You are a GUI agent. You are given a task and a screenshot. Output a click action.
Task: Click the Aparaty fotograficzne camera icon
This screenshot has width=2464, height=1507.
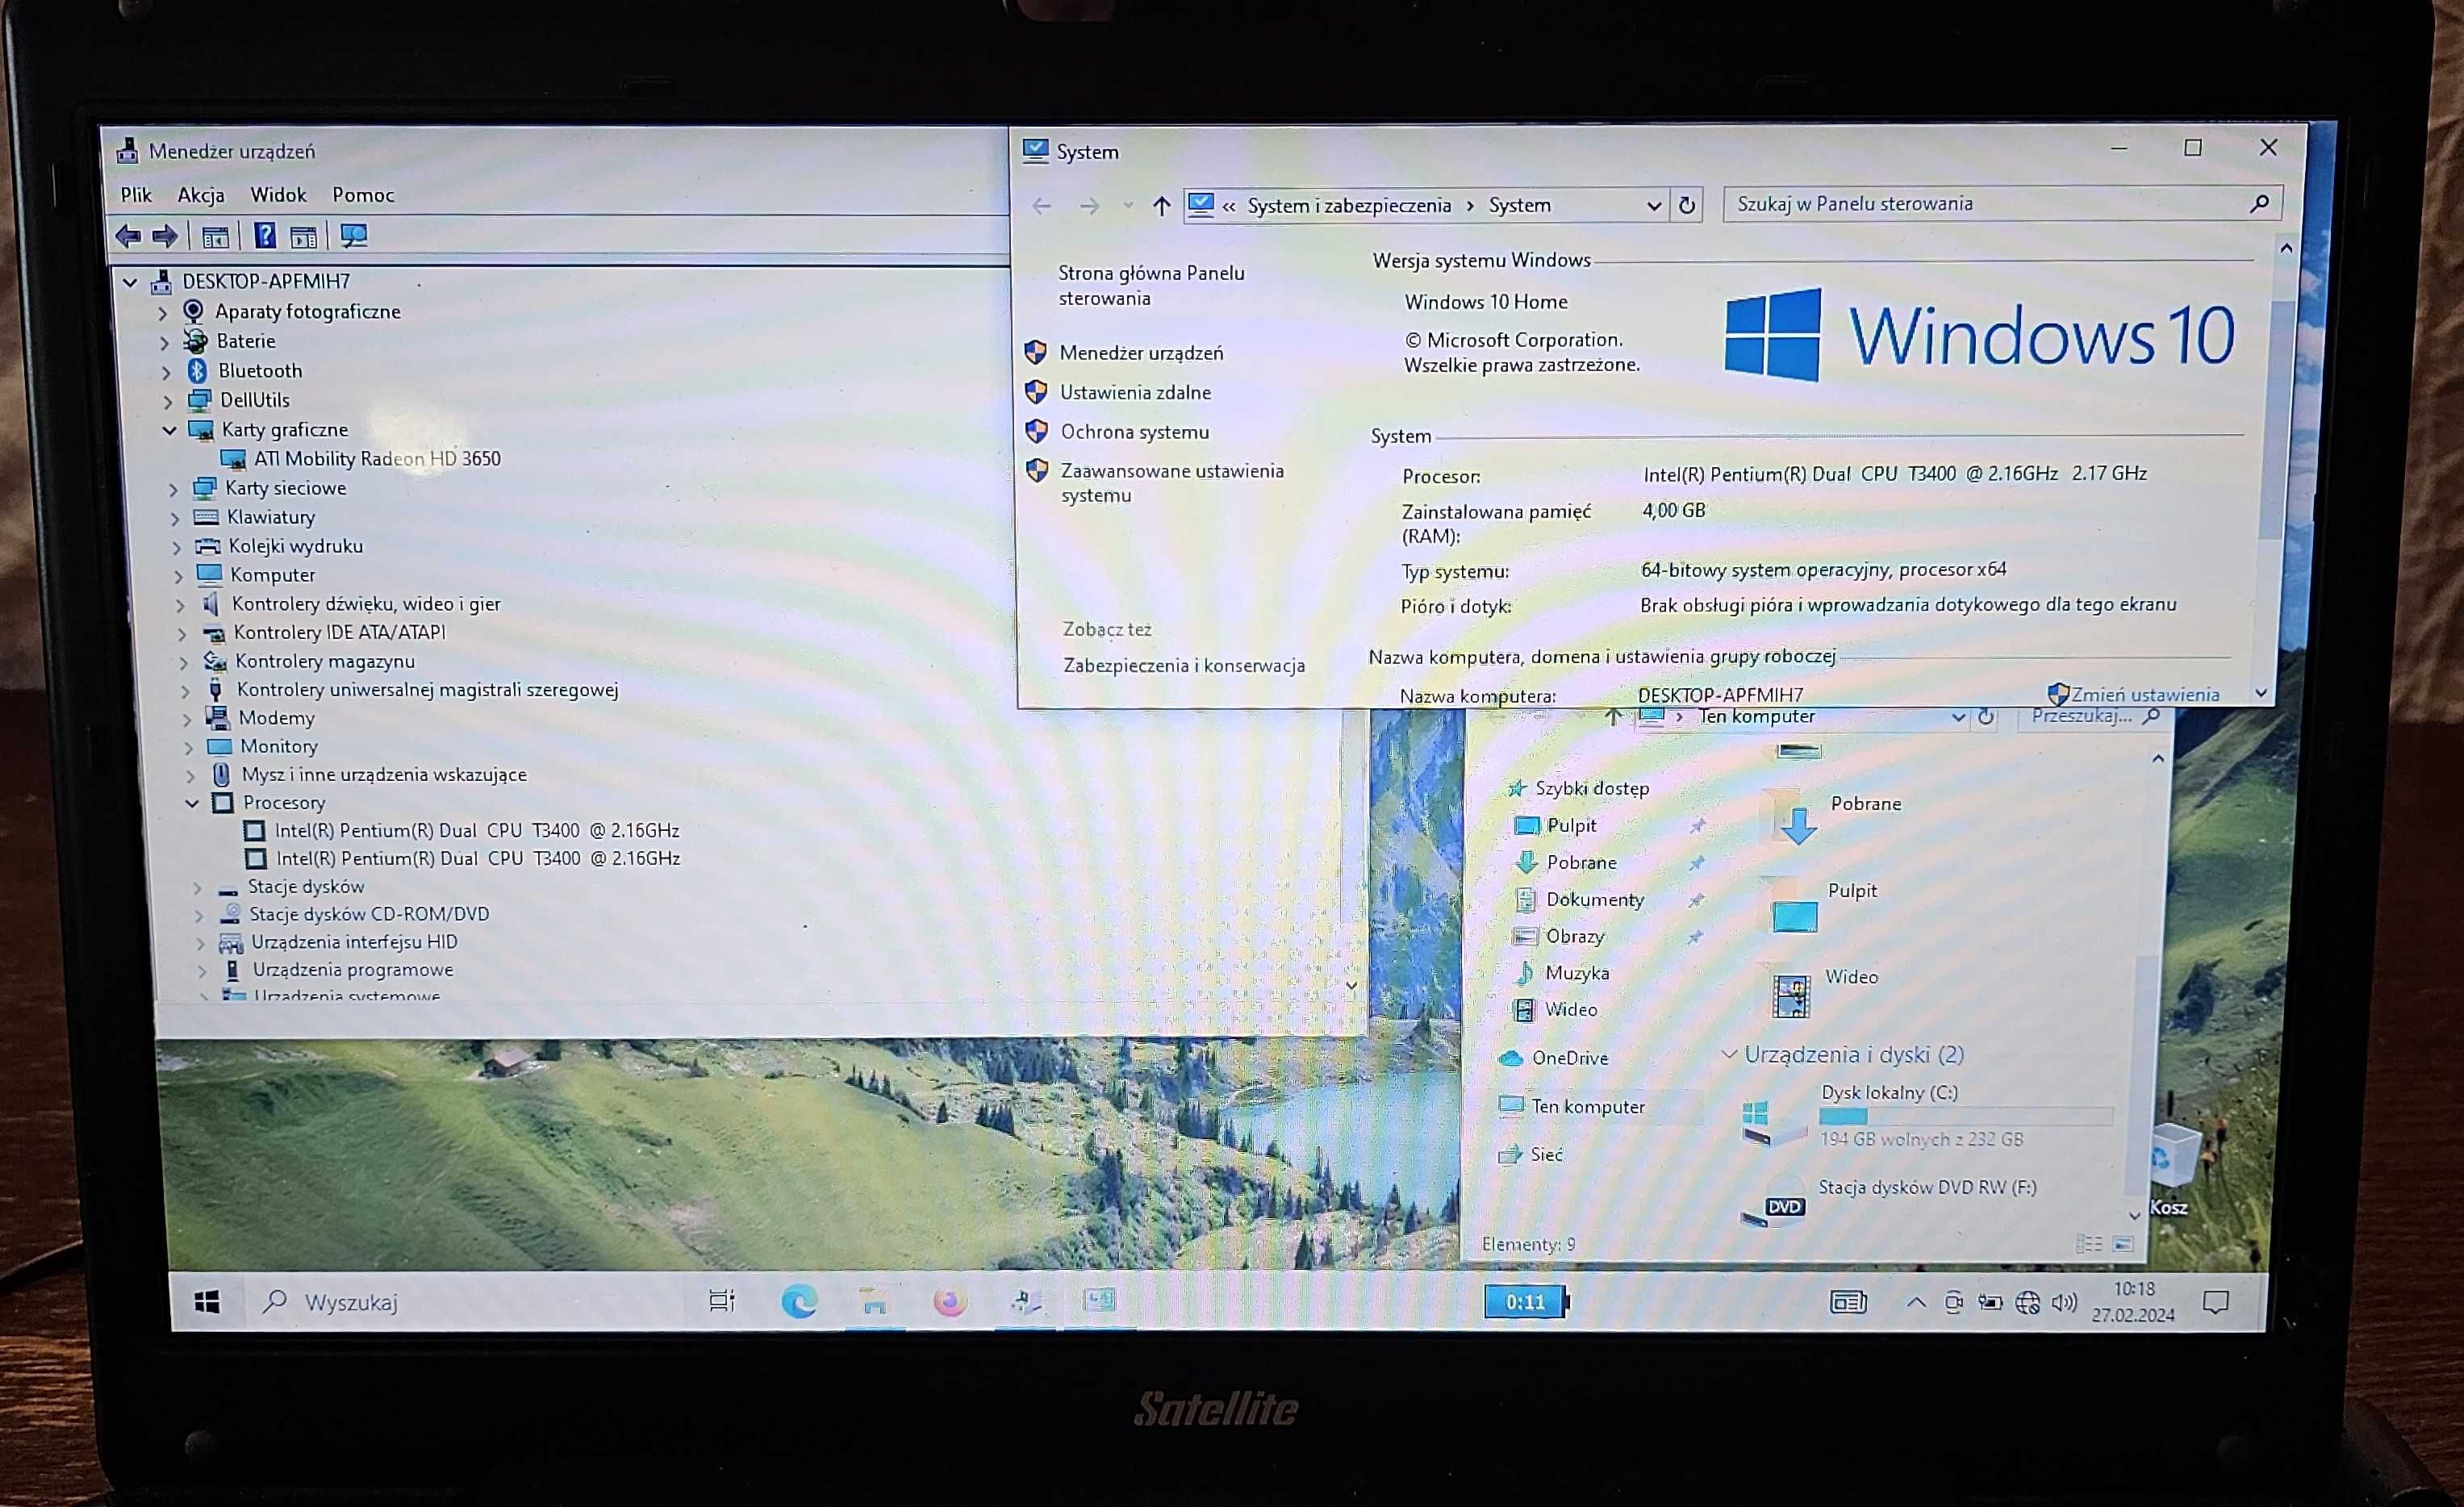pyautogui.click(x=193, y=311)
